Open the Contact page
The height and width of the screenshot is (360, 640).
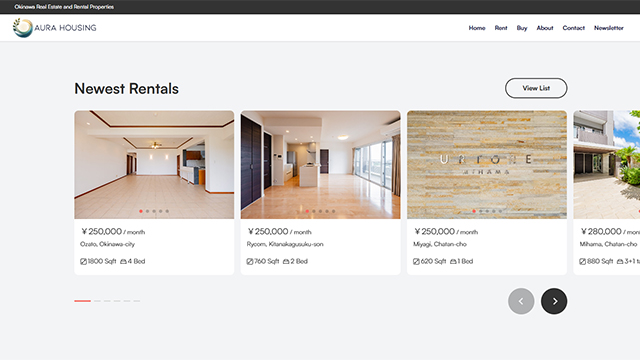click(x=573, y=28)
